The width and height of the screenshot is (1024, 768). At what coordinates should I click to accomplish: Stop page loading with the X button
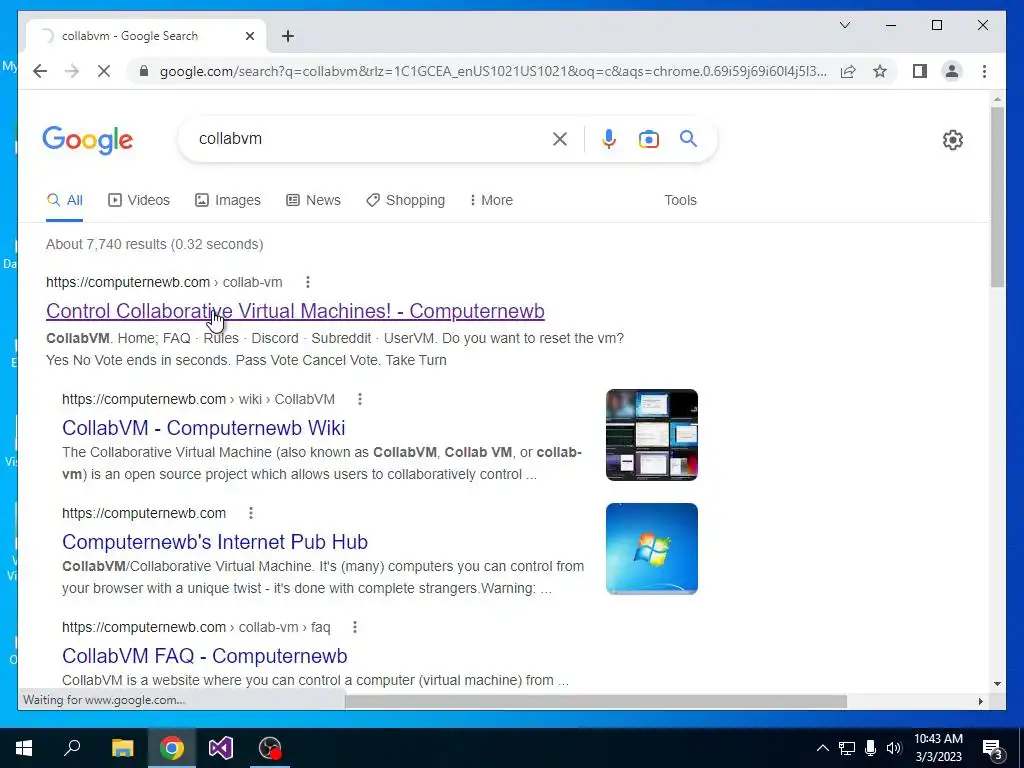point(104,71)
